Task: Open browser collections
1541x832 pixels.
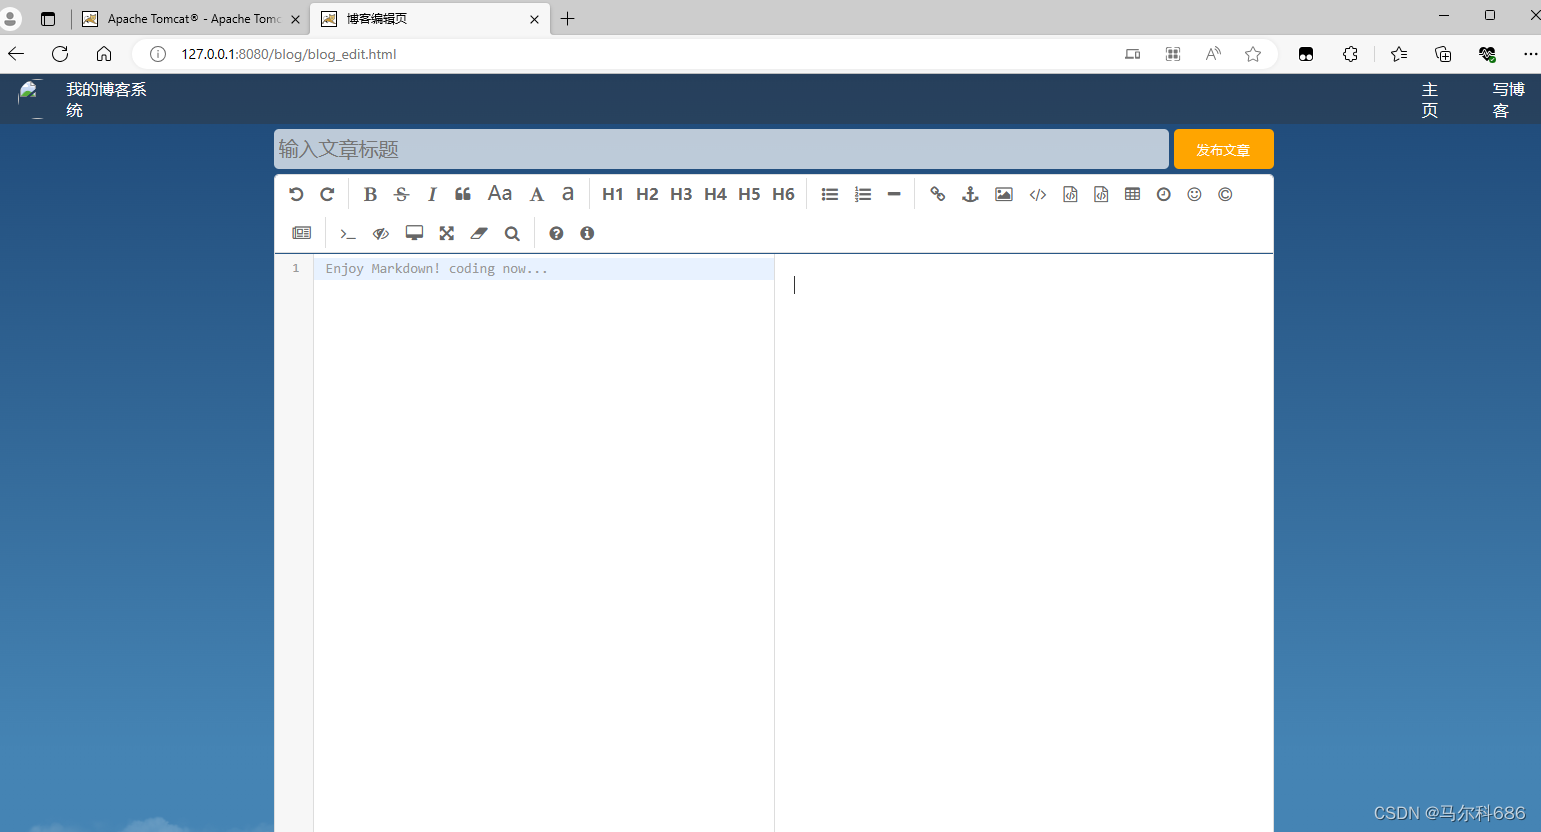Action: coord(1443,54)
